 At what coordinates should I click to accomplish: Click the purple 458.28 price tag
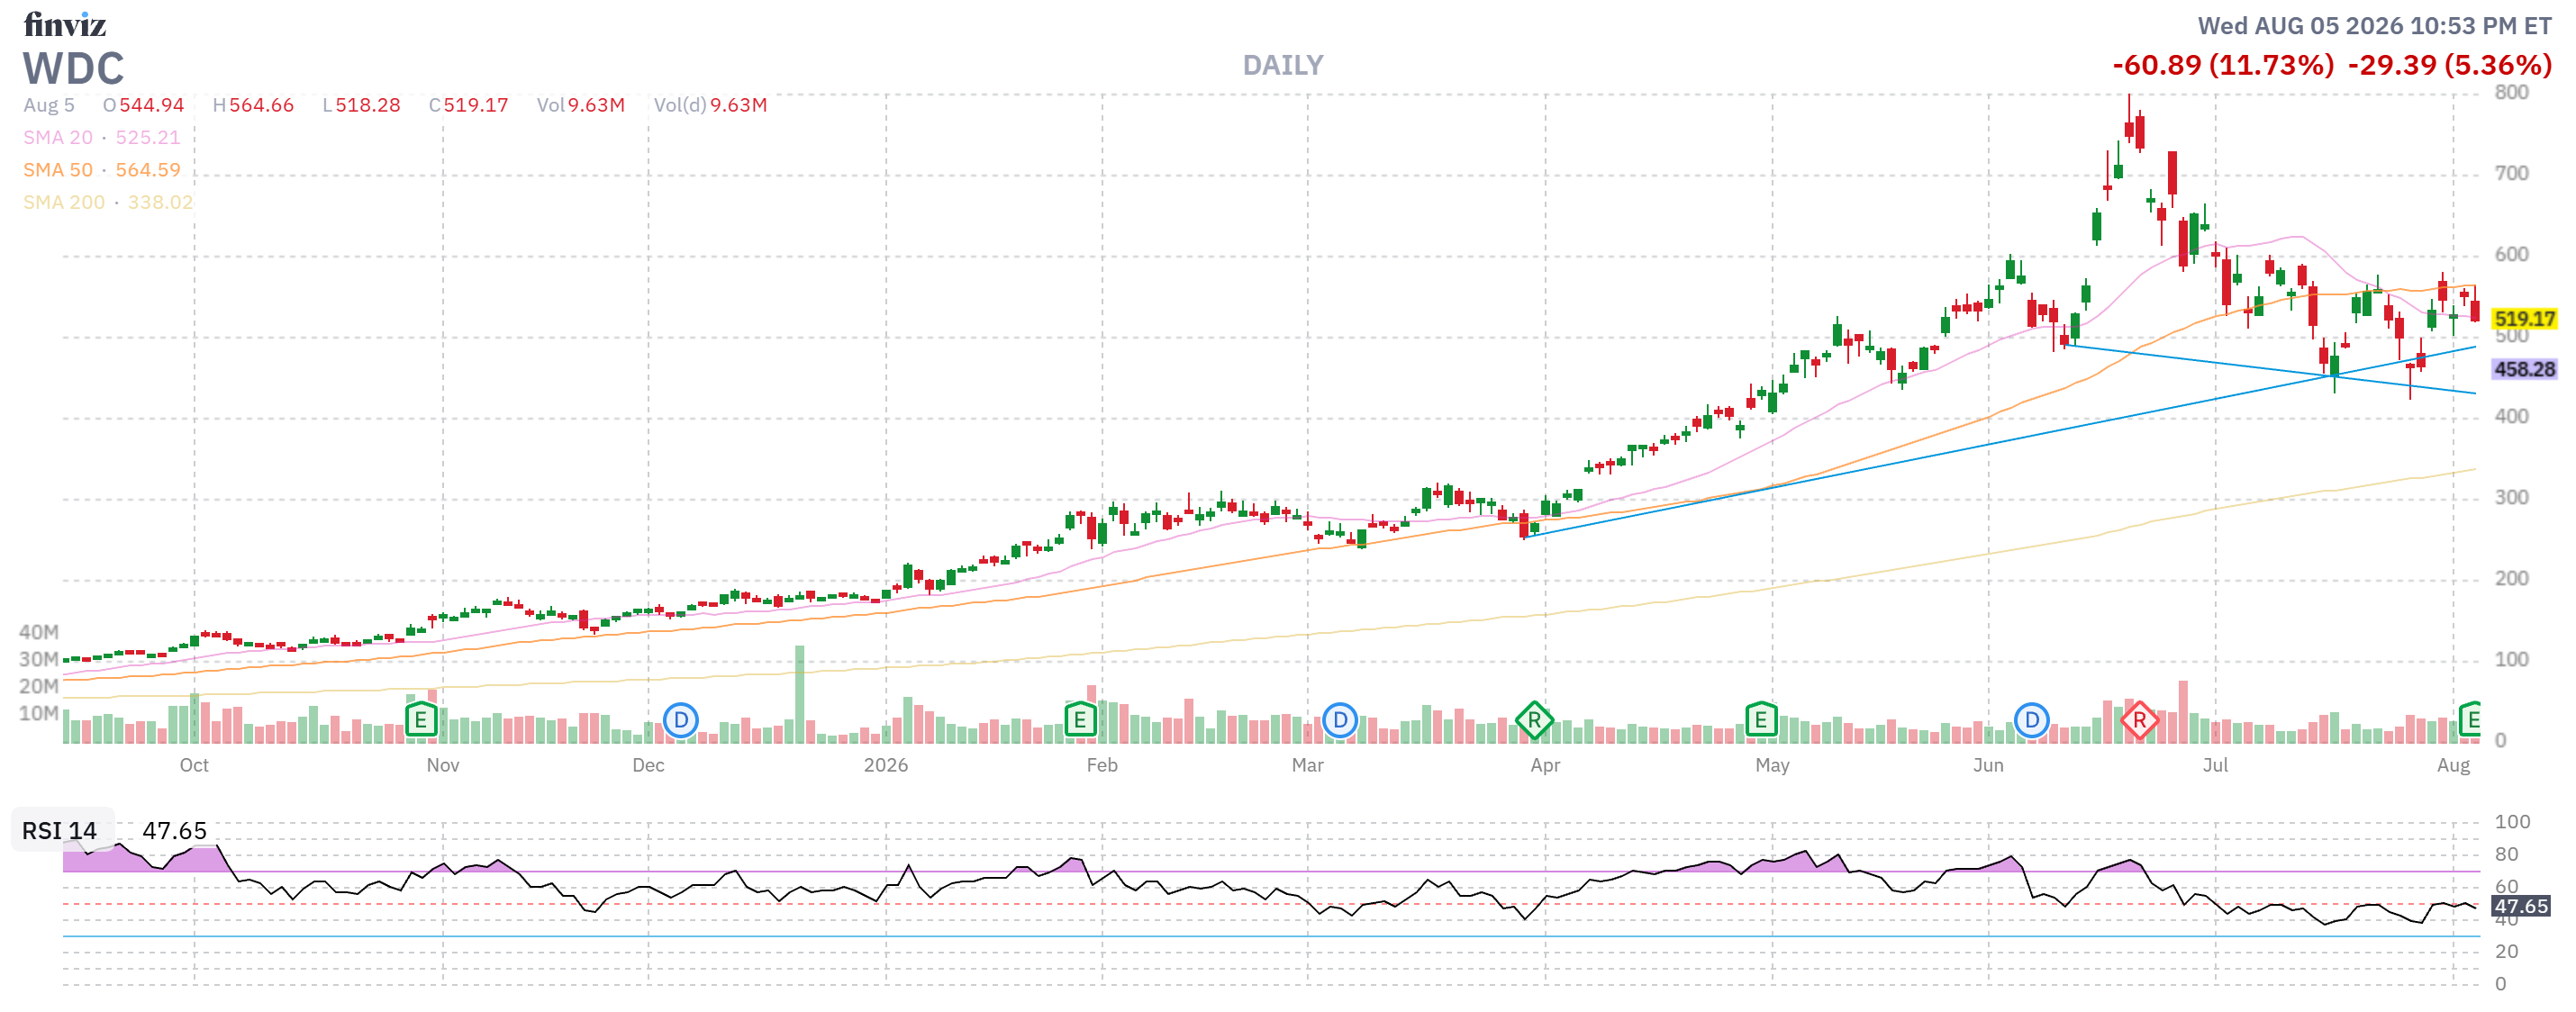tap(2525, 369)
